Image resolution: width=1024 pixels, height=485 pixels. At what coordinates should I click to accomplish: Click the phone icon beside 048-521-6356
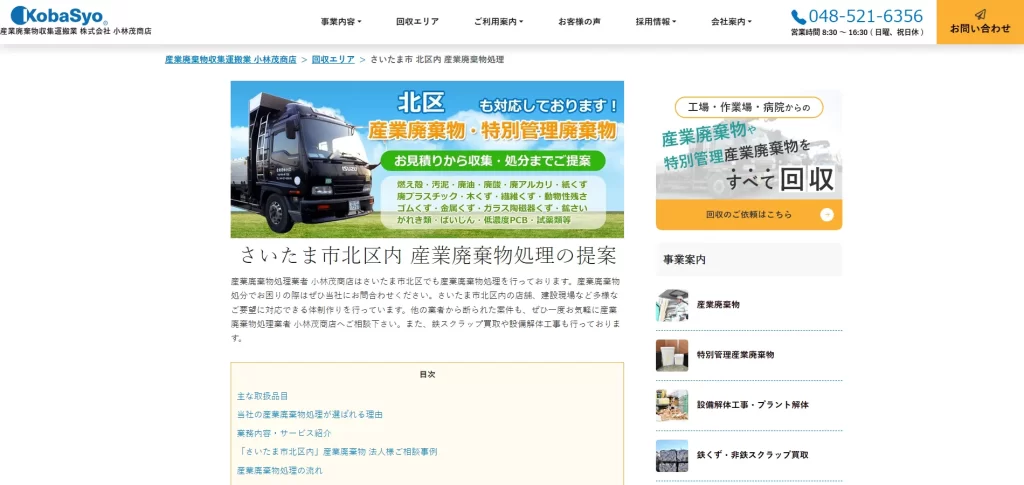coord(798,17)
